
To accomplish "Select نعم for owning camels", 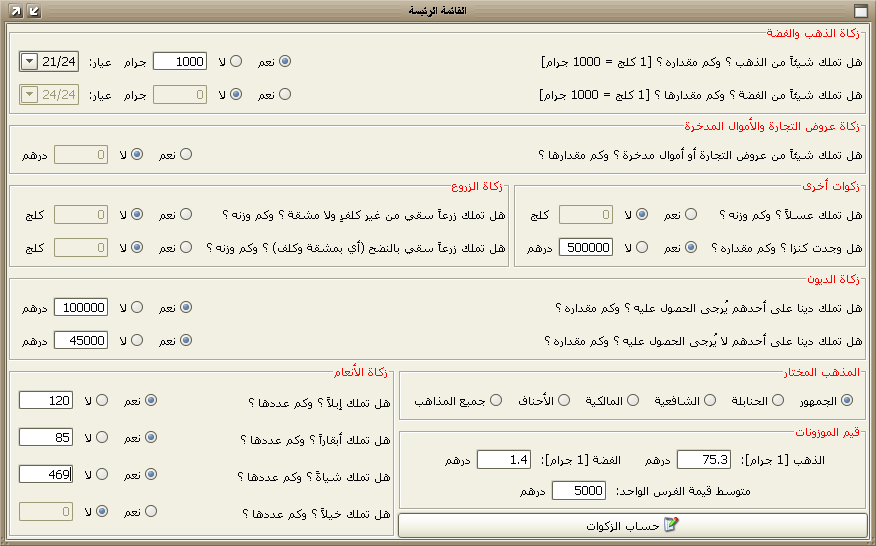I will click(151, 400).
